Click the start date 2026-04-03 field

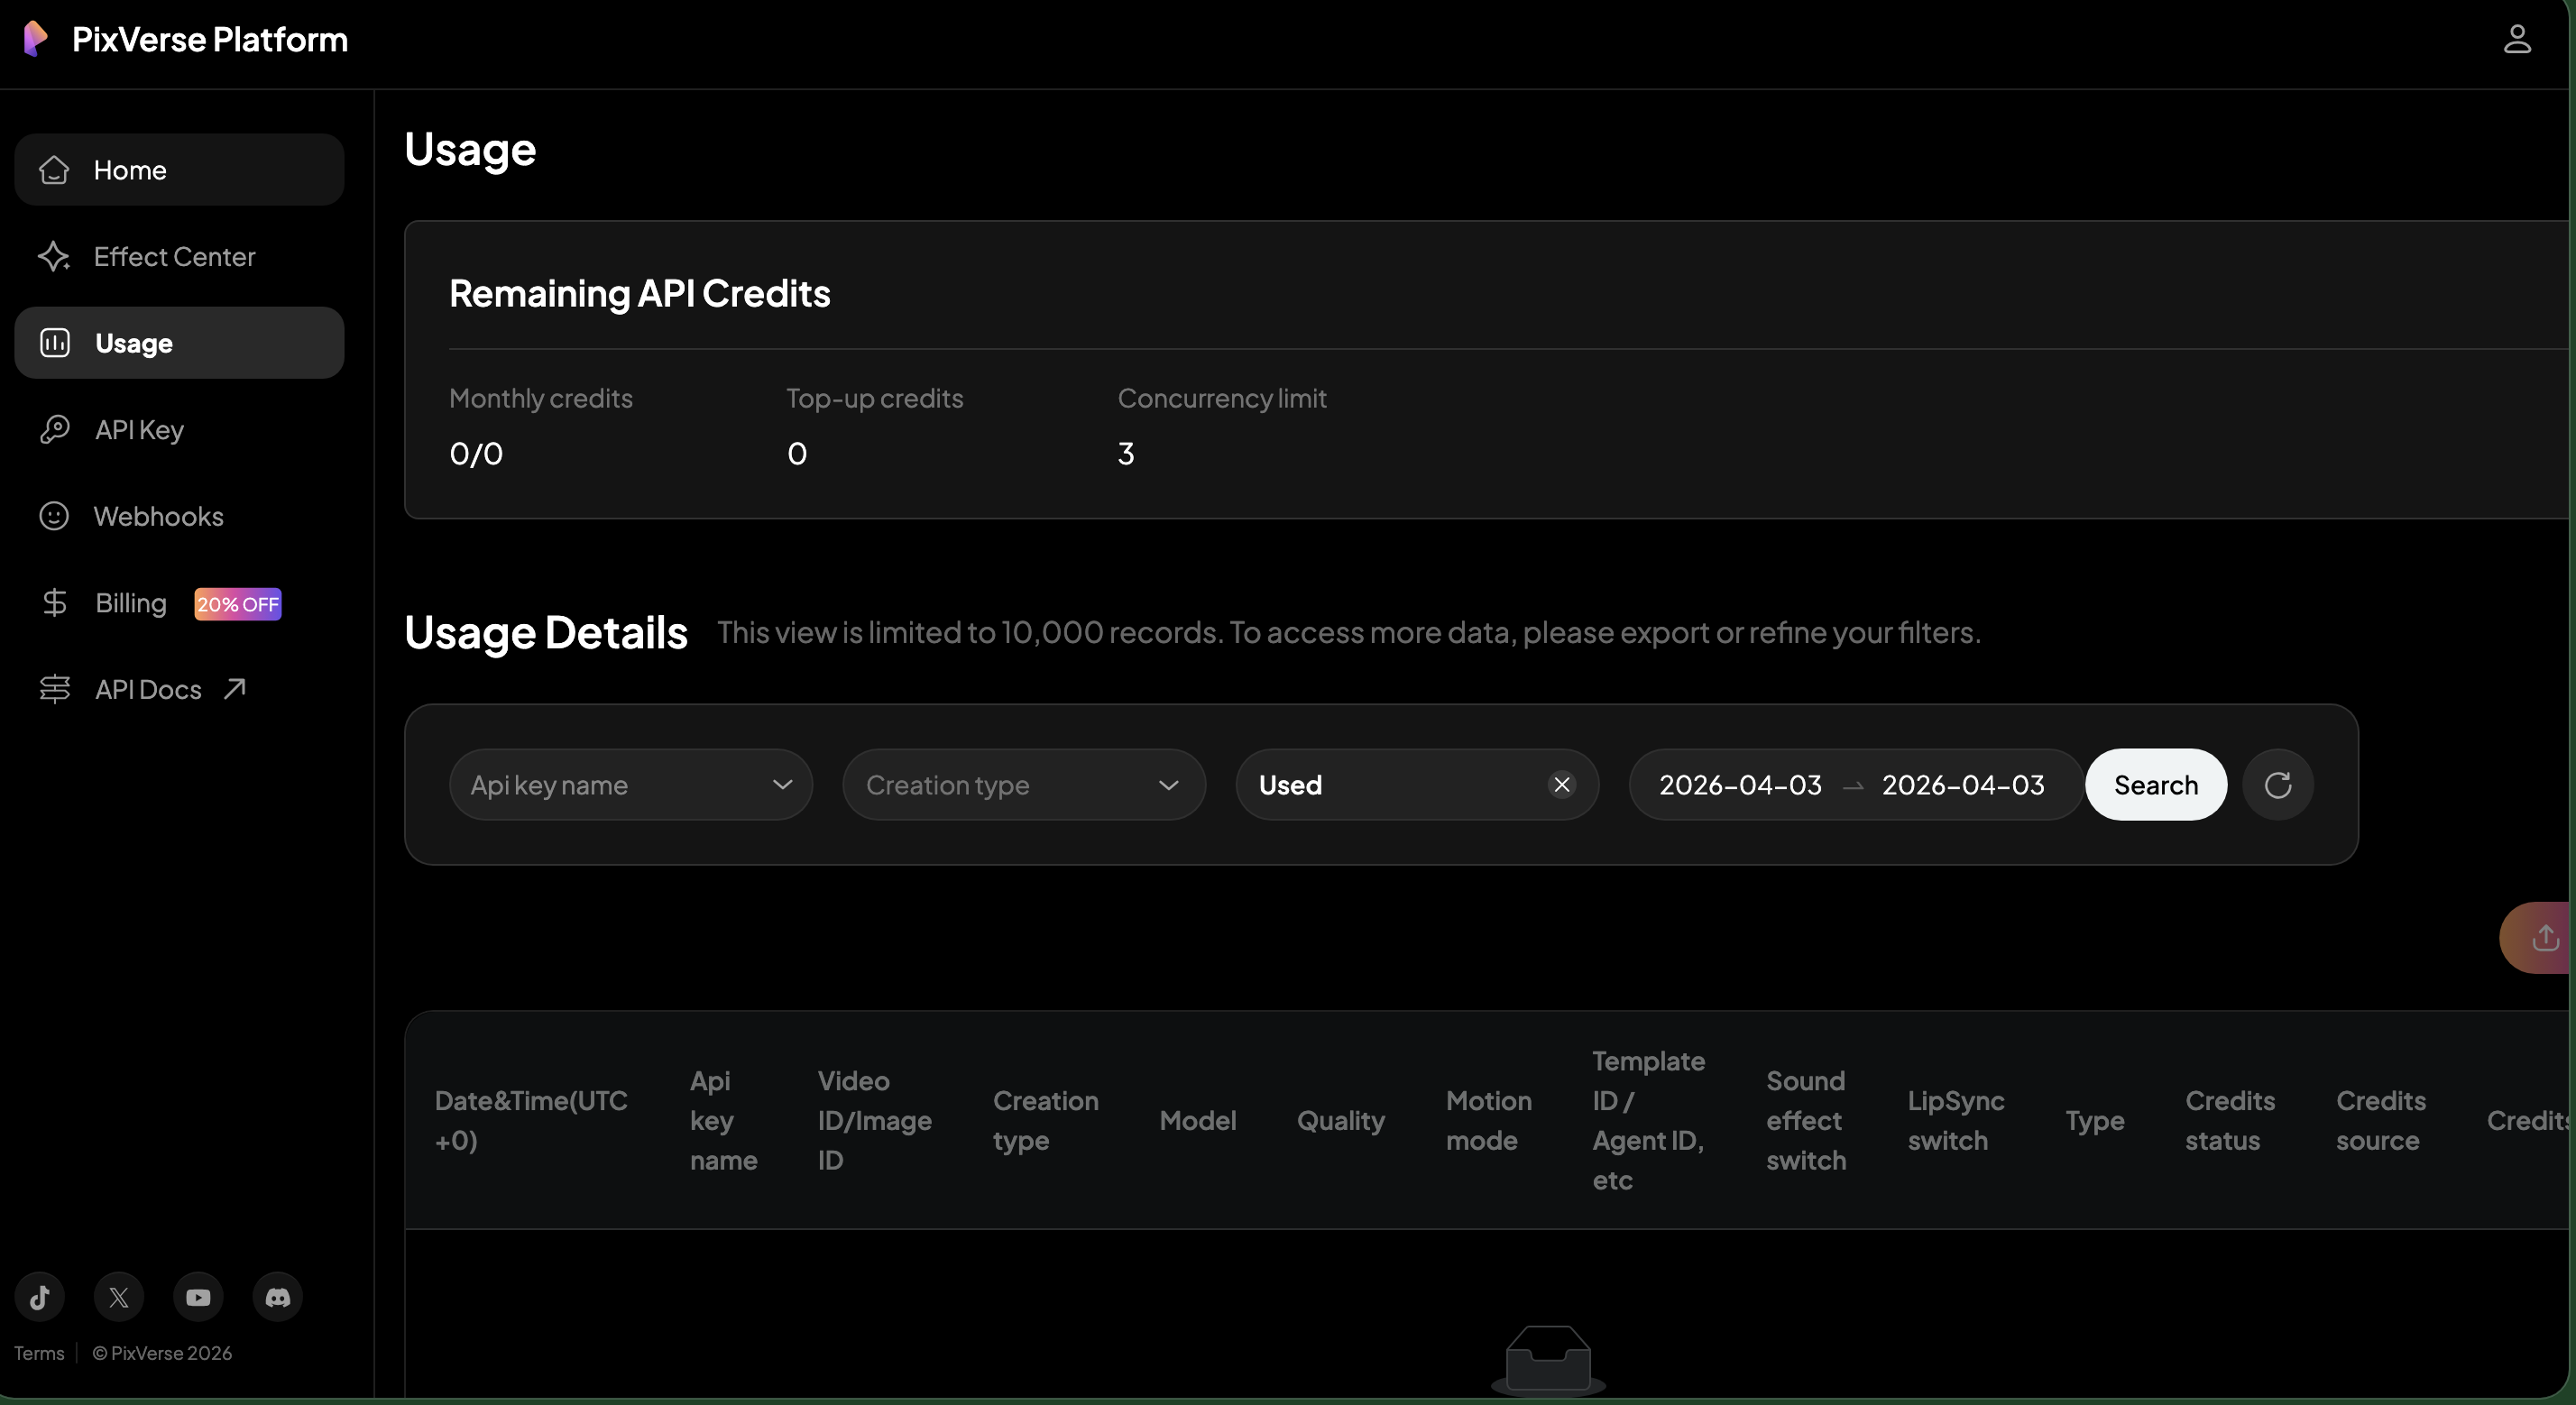tap(1740, 785)
